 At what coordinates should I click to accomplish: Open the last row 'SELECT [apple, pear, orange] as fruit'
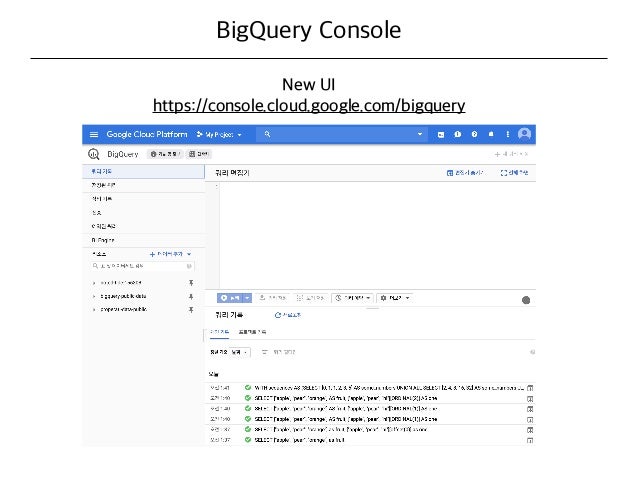pyautogui.click(x=370, y=440)
